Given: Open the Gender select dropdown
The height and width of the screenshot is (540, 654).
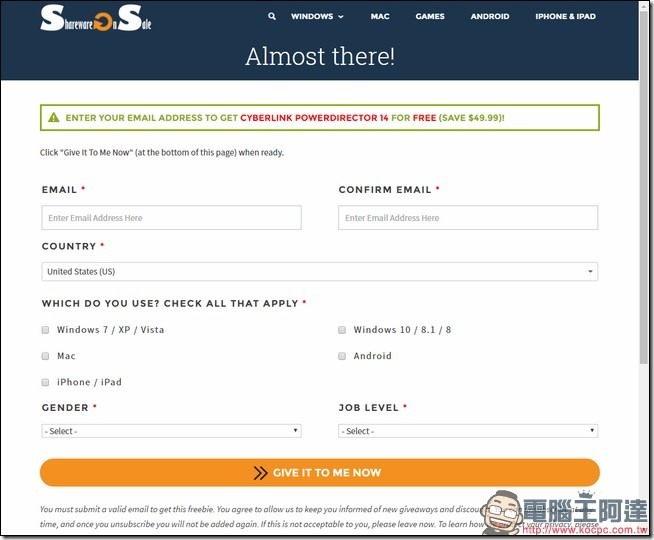Looking at the screenshot, I should point(171,431).
